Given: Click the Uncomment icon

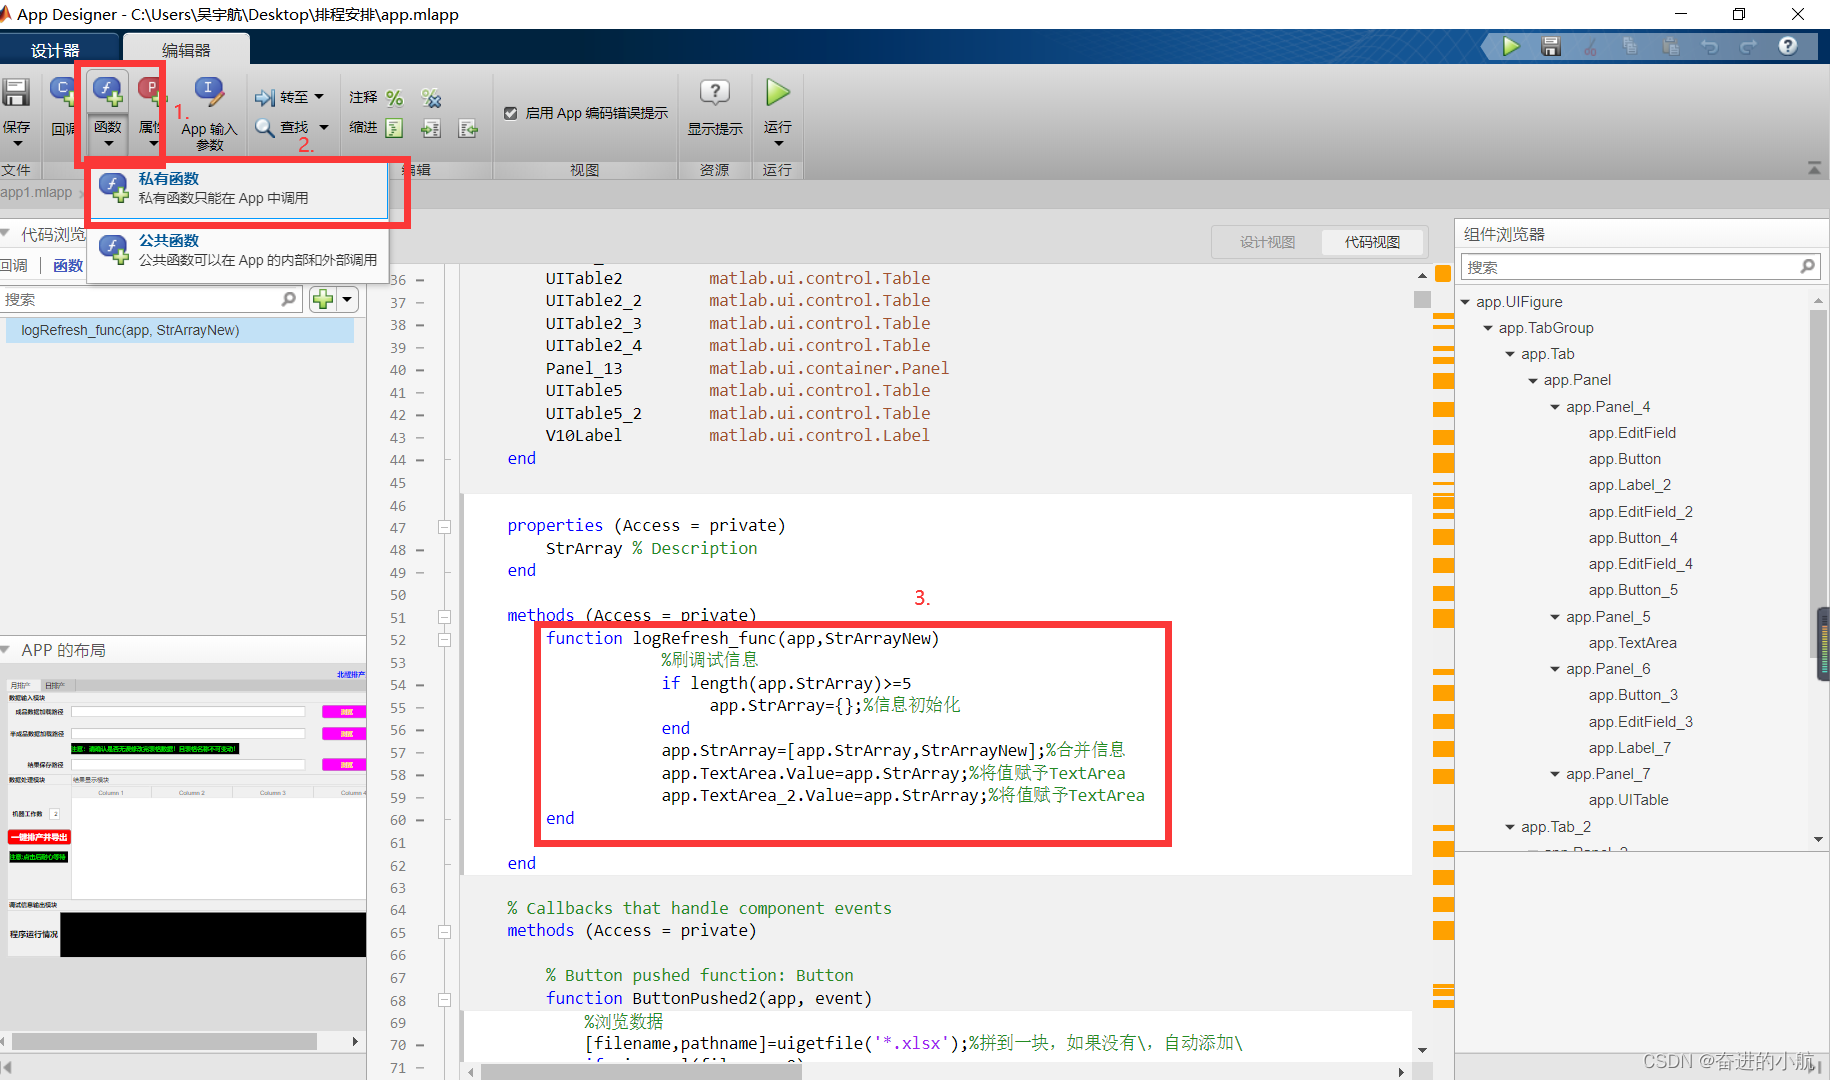Looking at the screenshot, I should pos(431,98).
